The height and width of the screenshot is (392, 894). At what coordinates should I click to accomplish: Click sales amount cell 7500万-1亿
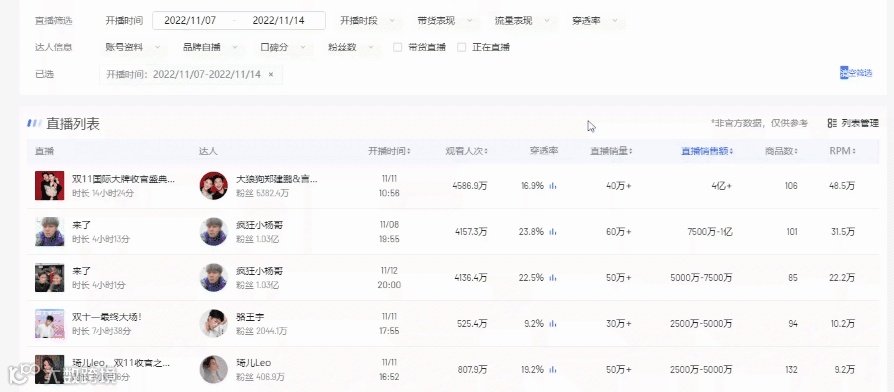(x=710, y=232)
